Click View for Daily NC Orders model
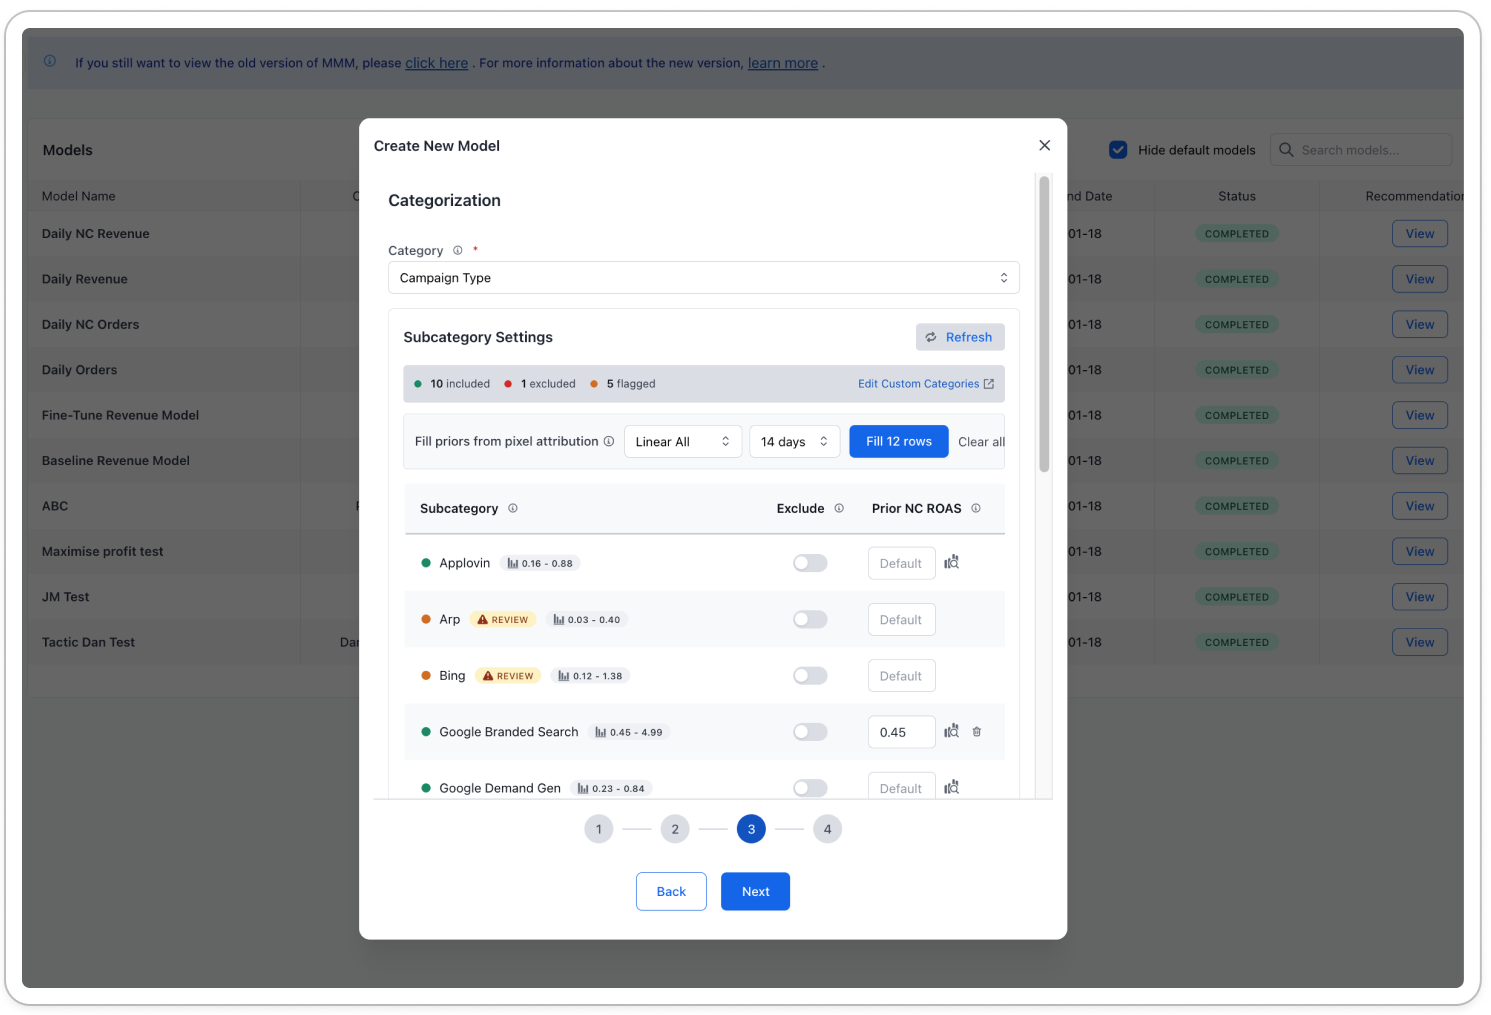 1420,324
